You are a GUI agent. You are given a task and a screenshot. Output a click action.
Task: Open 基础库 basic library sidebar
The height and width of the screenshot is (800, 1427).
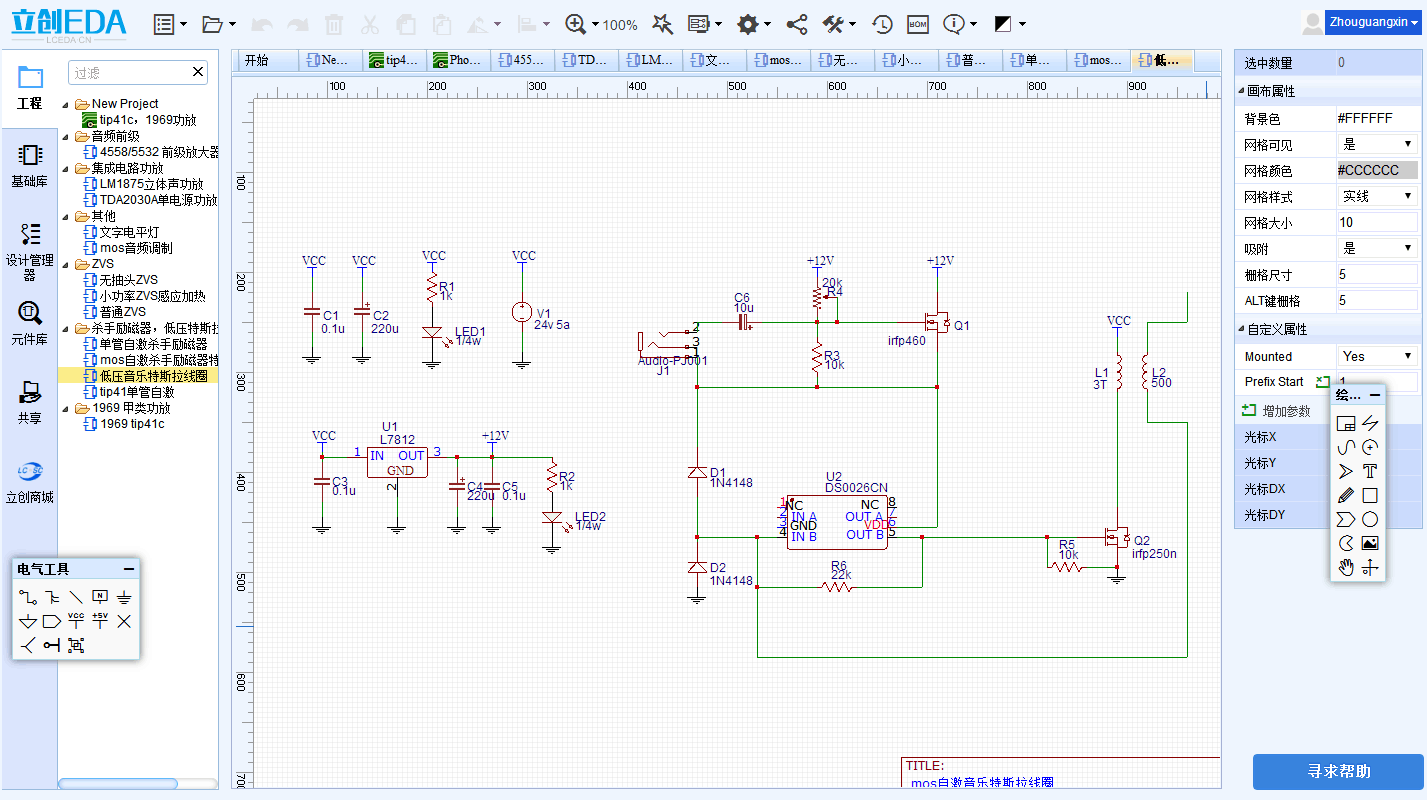pyautogui.click(x=29, y=166)
